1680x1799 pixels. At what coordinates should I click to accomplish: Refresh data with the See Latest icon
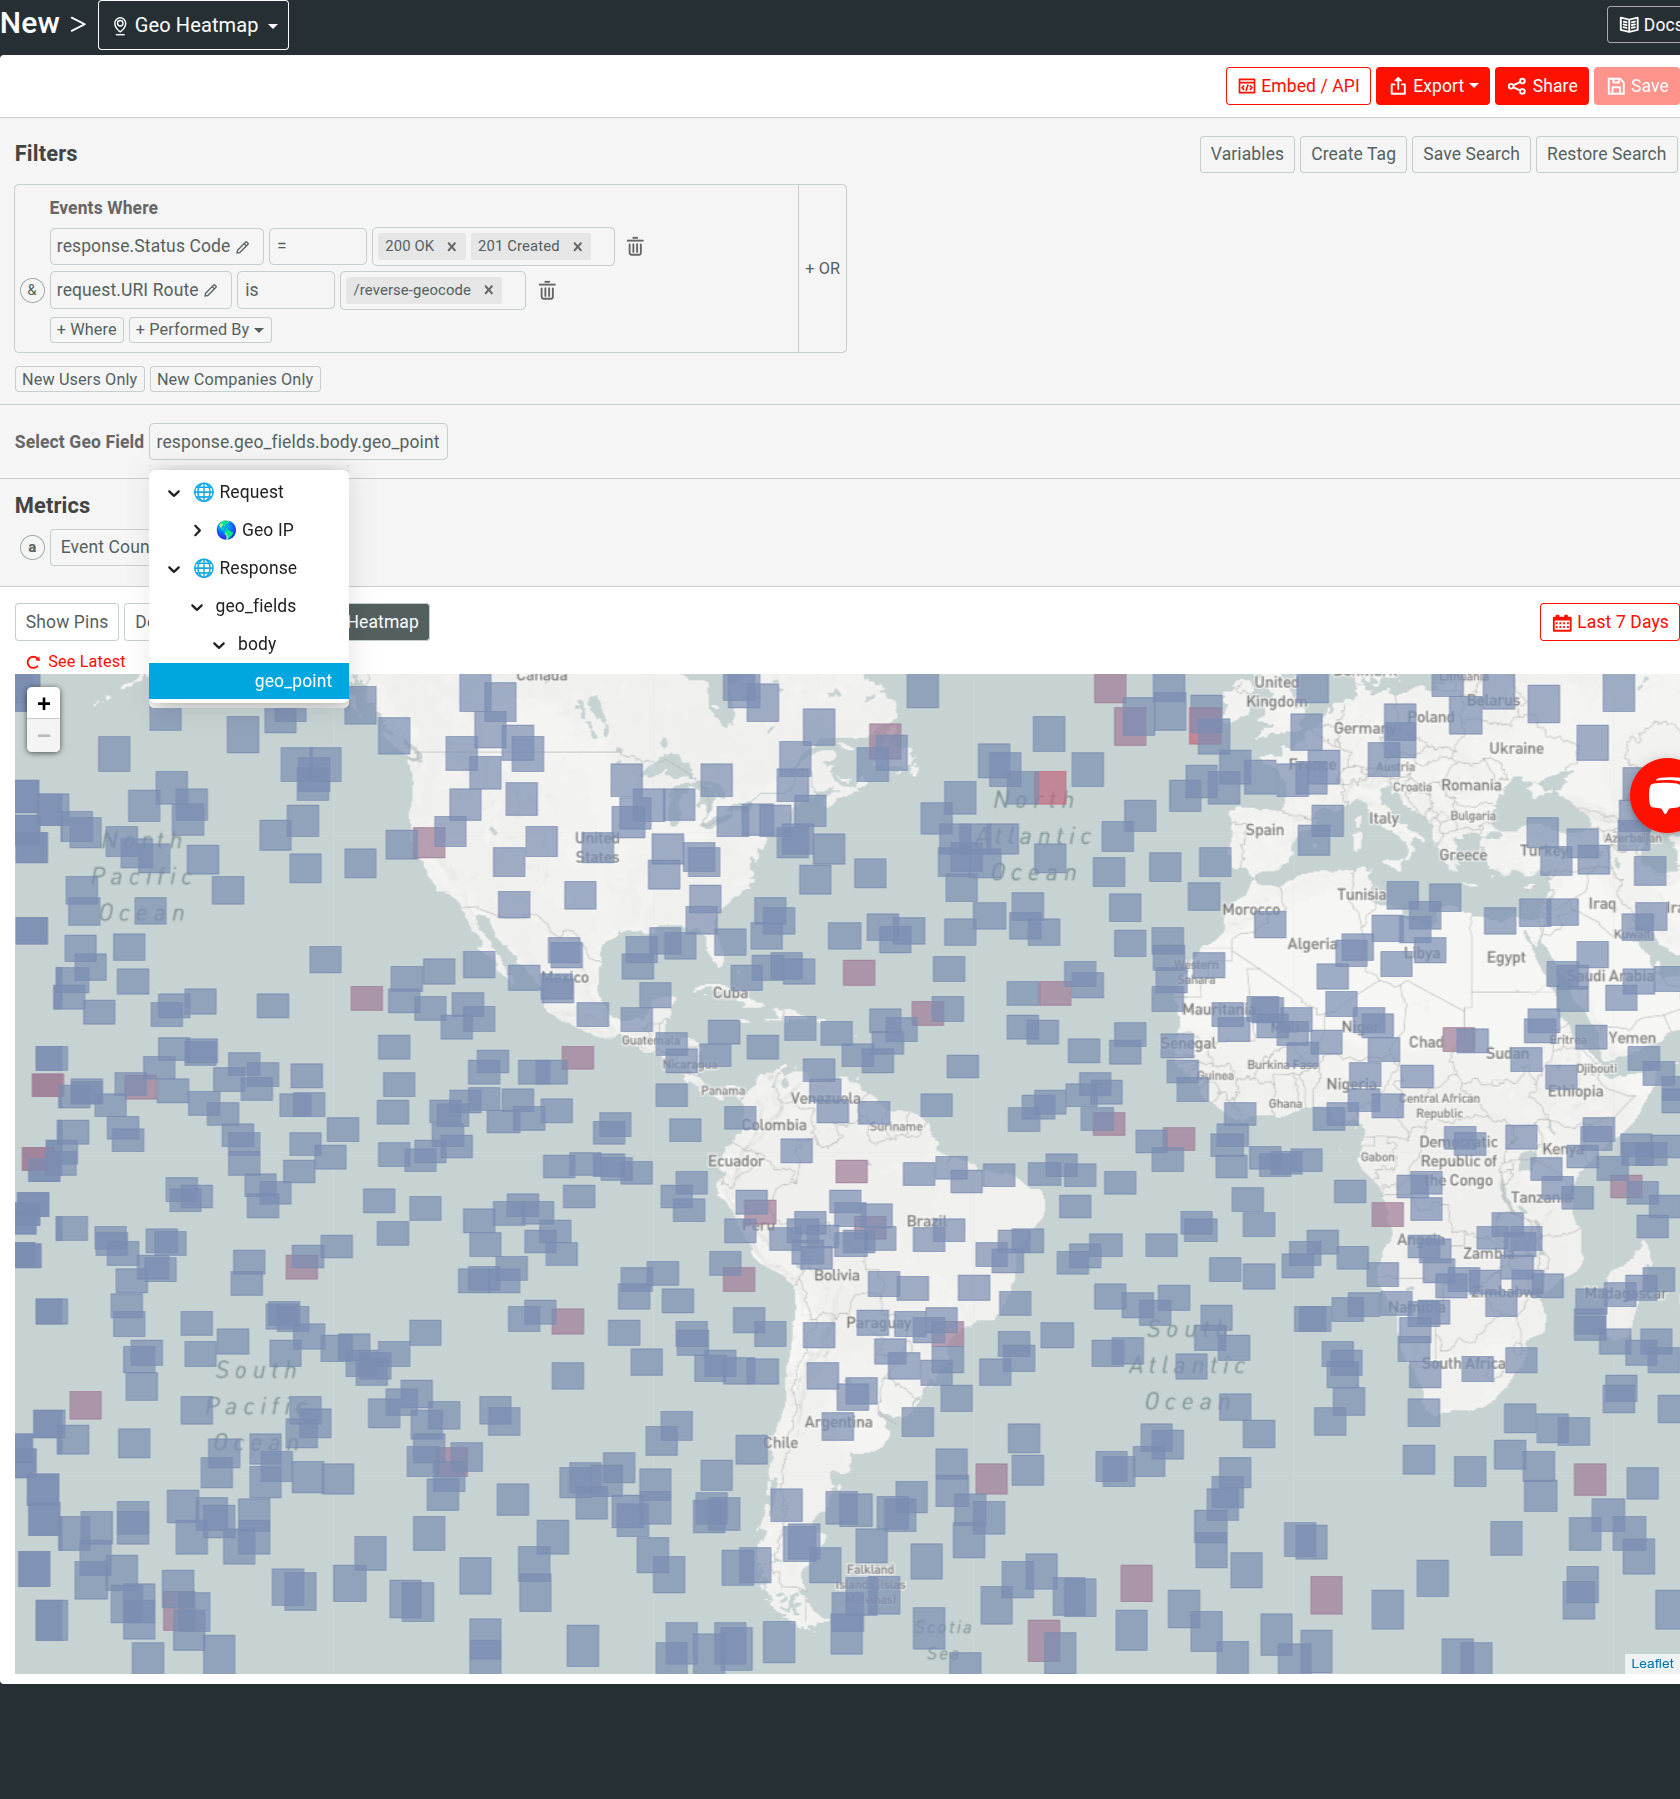pos(32,661)
